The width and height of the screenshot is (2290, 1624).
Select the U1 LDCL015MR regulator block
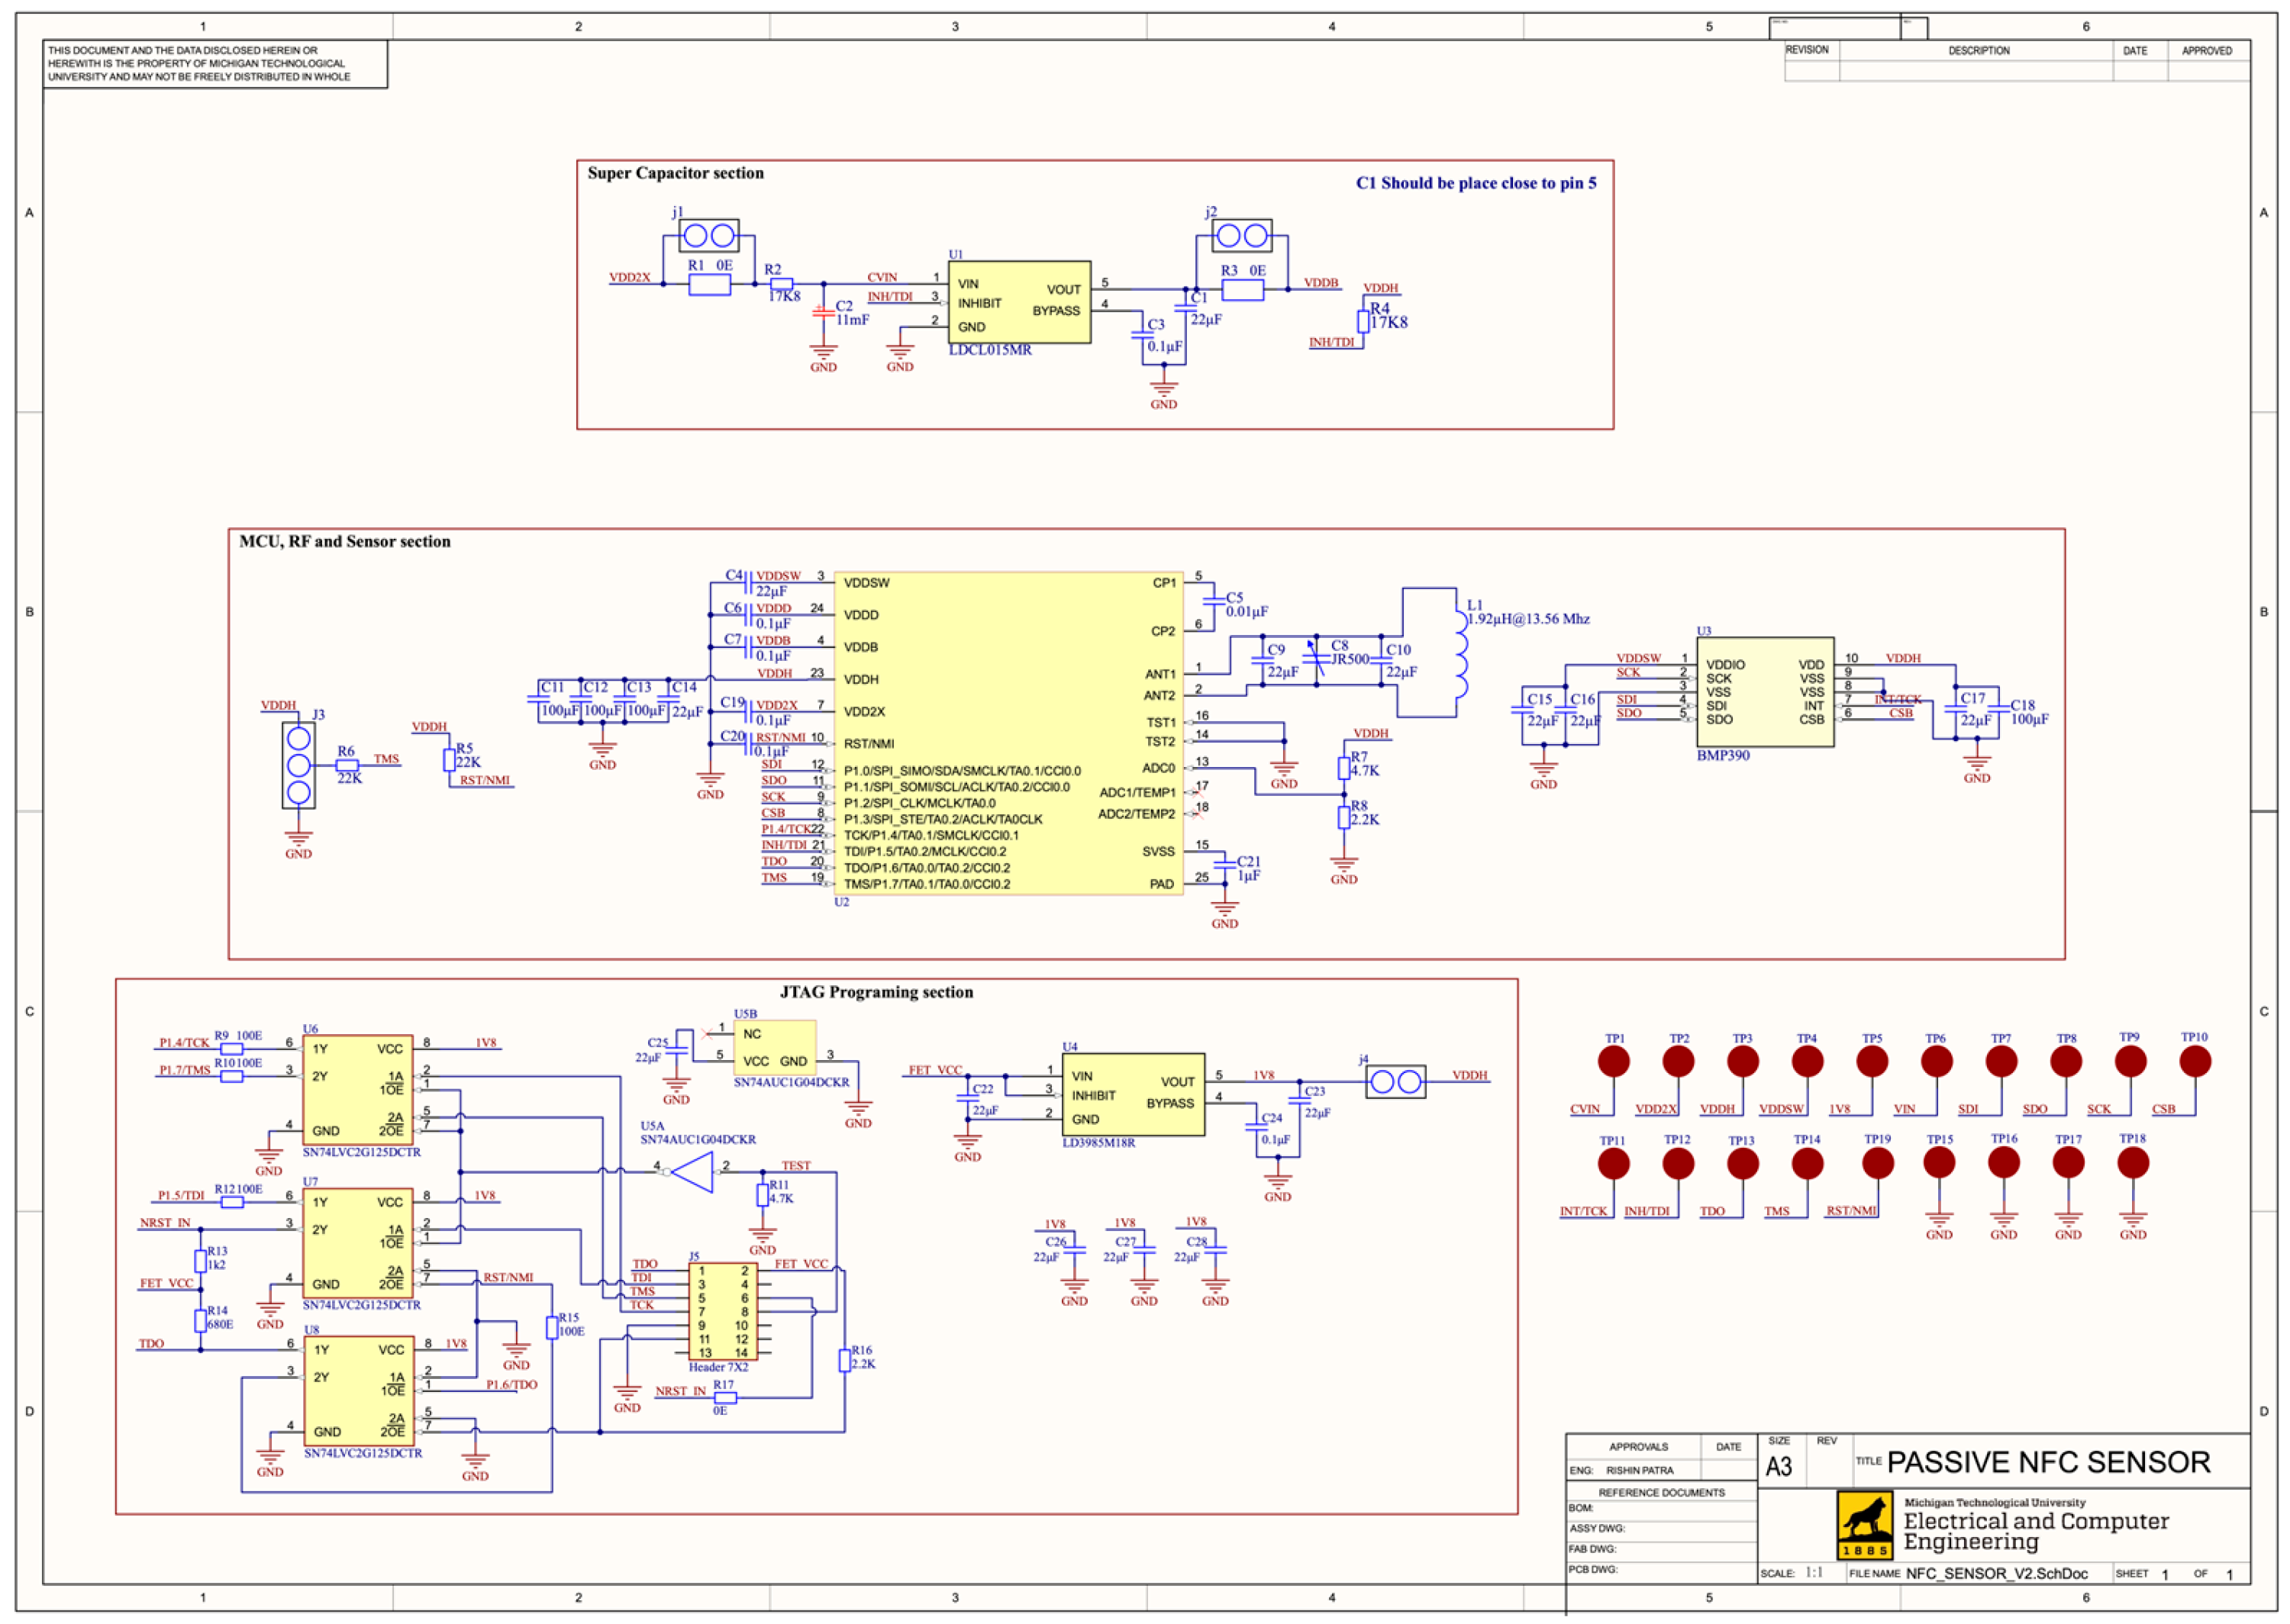(1019, 303)
